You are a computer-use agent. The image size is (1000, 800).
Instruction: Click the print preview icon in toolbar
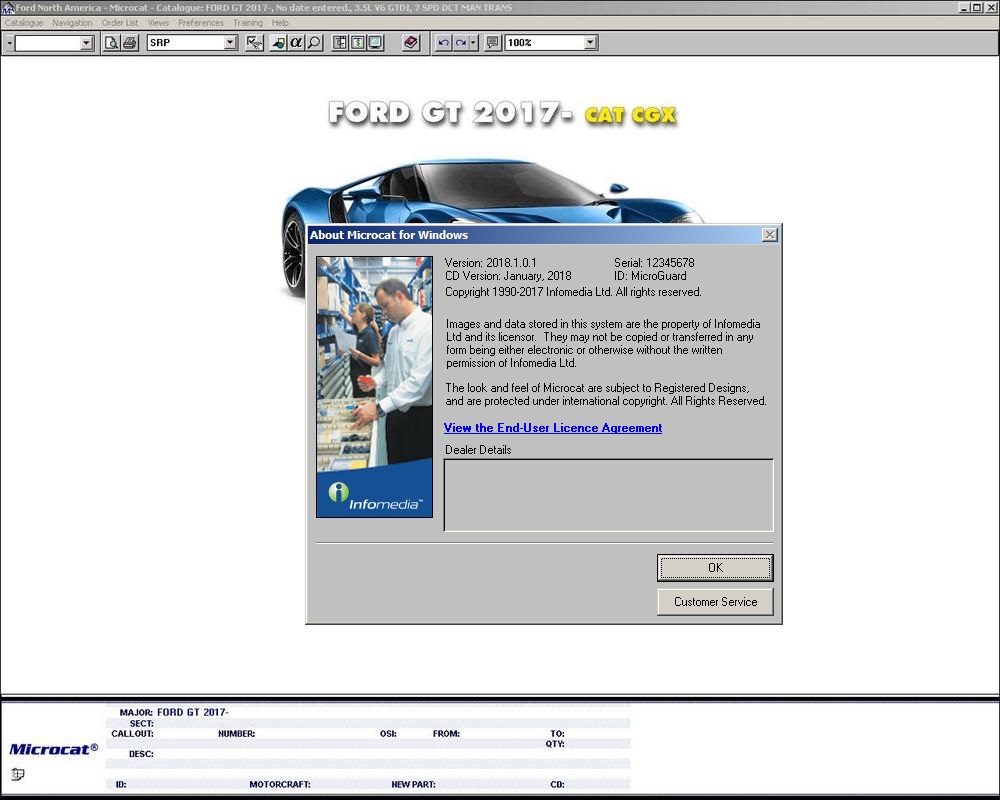point(112,43)
